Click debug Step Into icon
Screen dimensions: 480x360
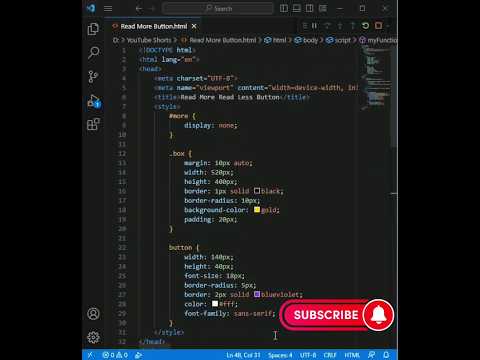[x=340, y=26]
